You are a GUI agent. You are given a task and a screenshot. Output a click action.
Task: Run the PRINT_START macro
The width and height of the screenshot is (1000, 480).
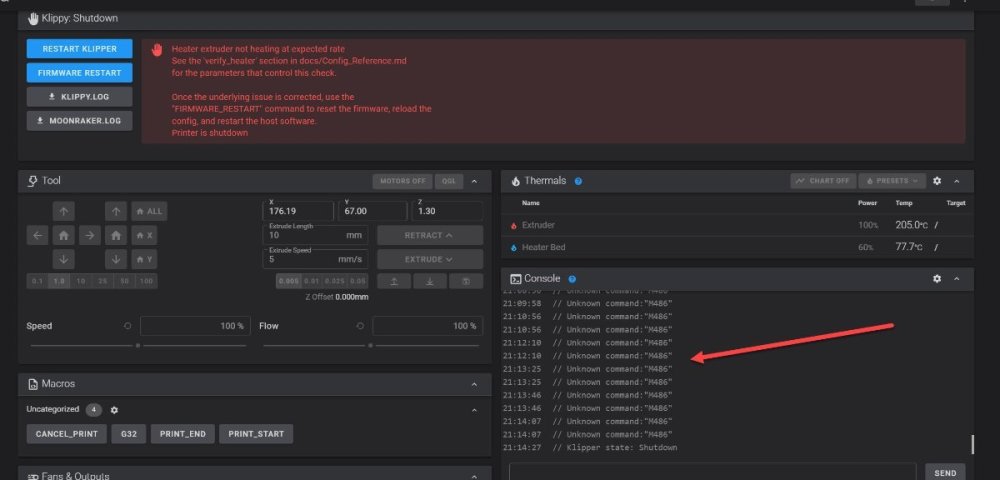pyautogui.click(x=256, y=434)
